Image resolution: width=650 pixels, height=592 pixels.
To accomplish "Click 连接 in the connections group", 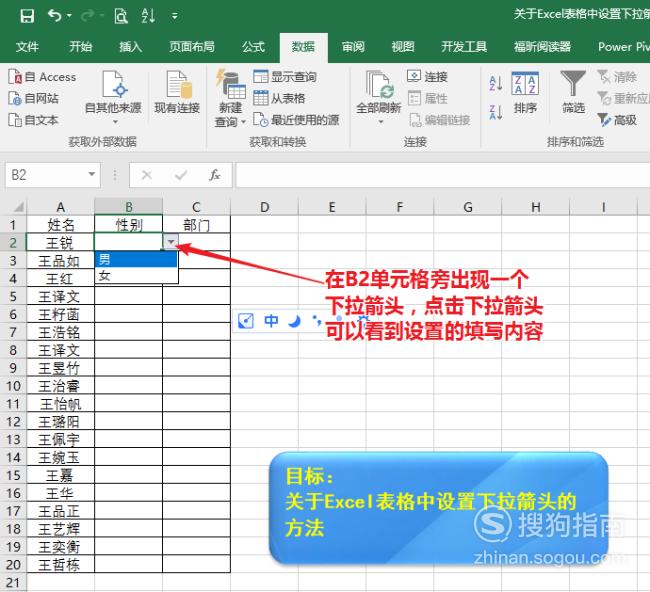I will pyautogui.click(x=427, y=76).
